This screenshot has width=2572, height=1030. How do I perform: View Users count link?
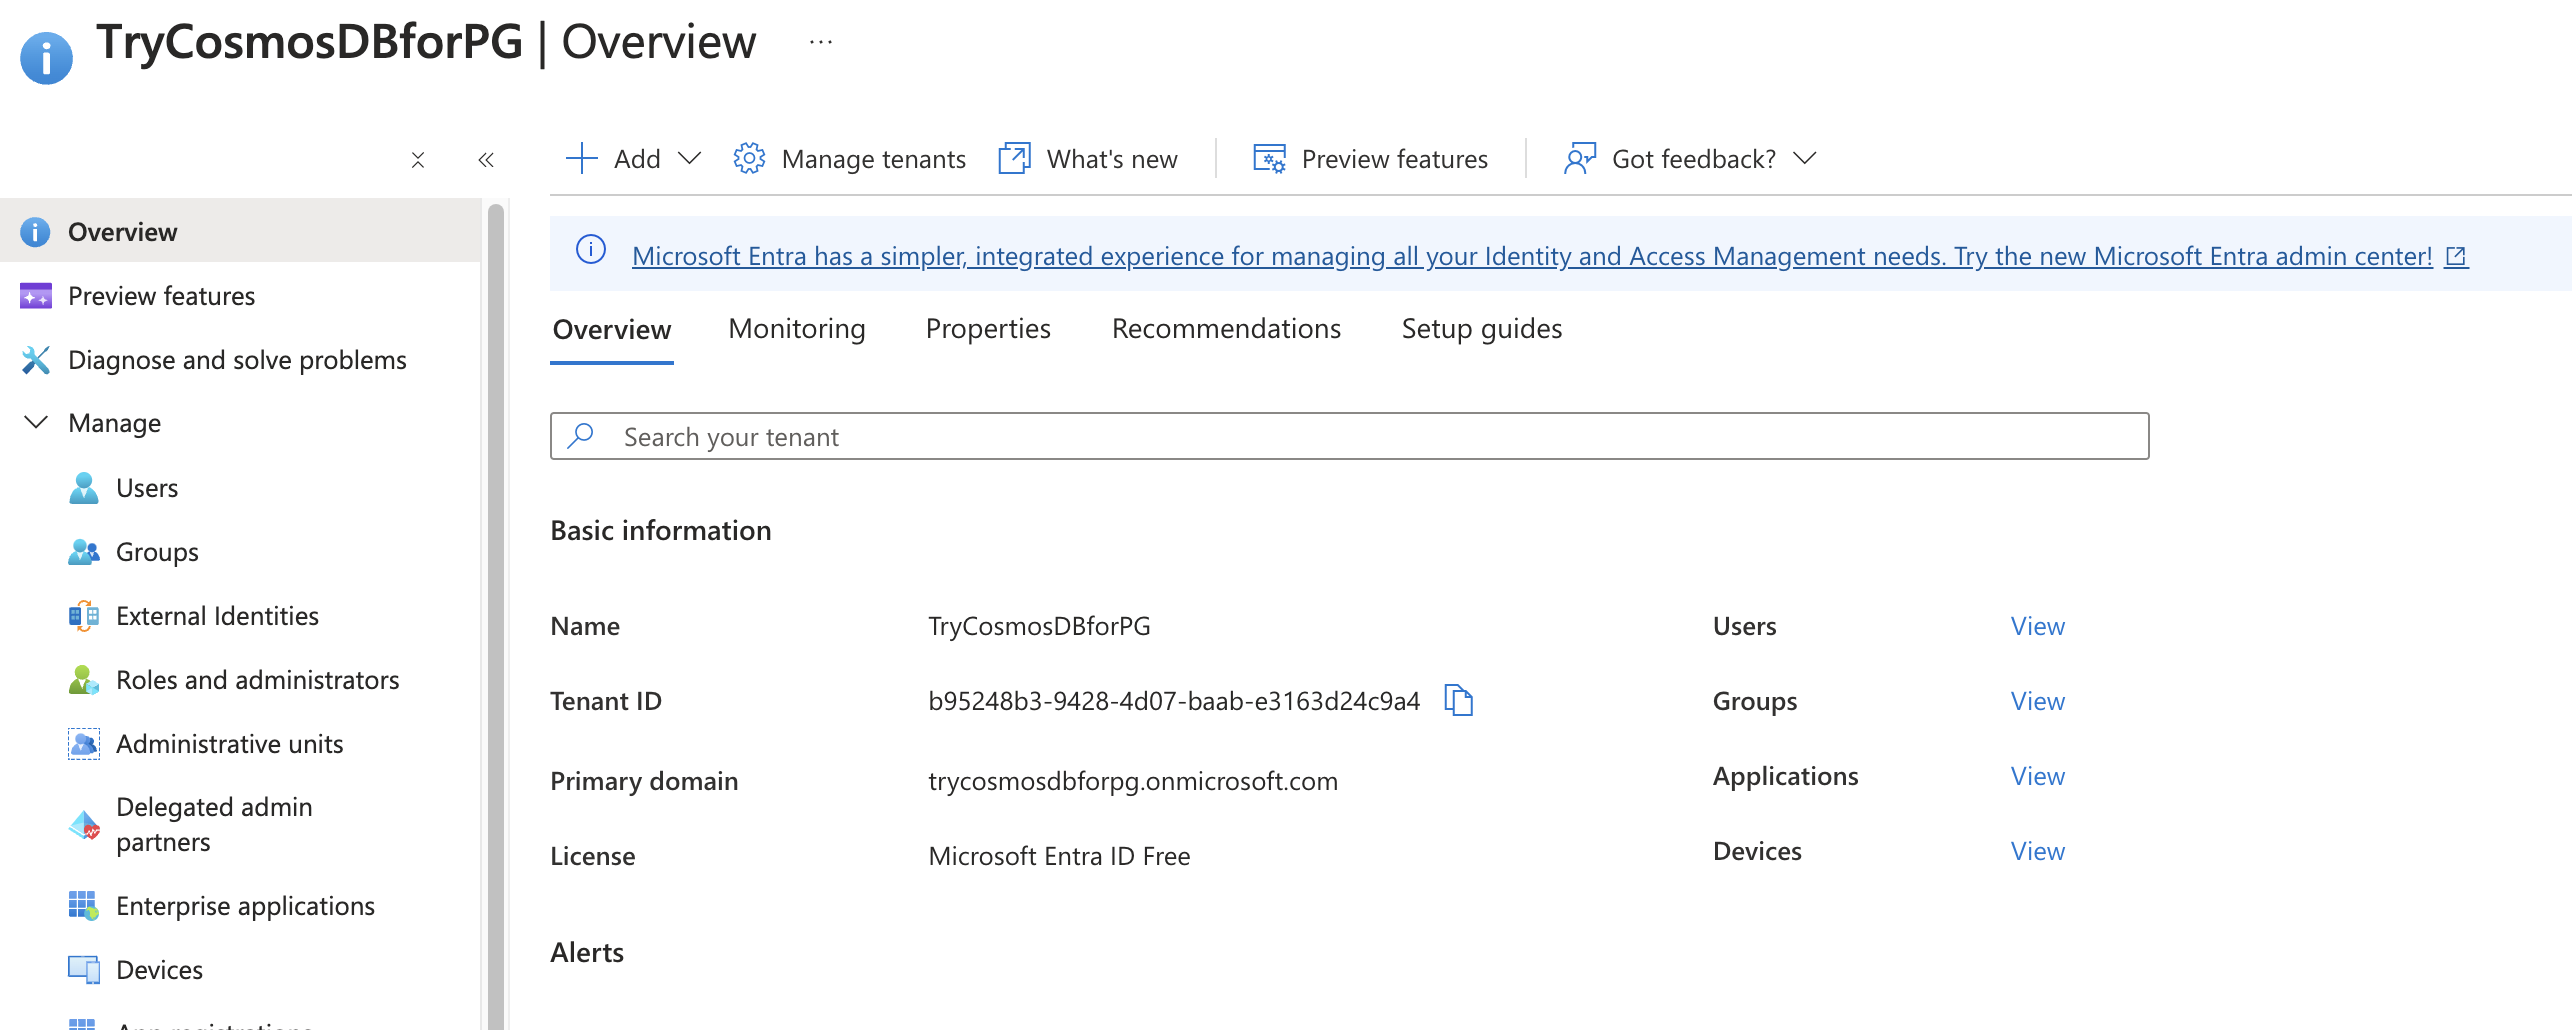(2037, 626)
